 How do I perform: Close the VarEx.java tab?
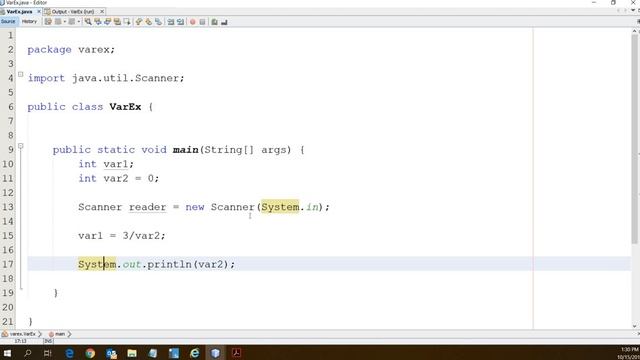[39, 11]
